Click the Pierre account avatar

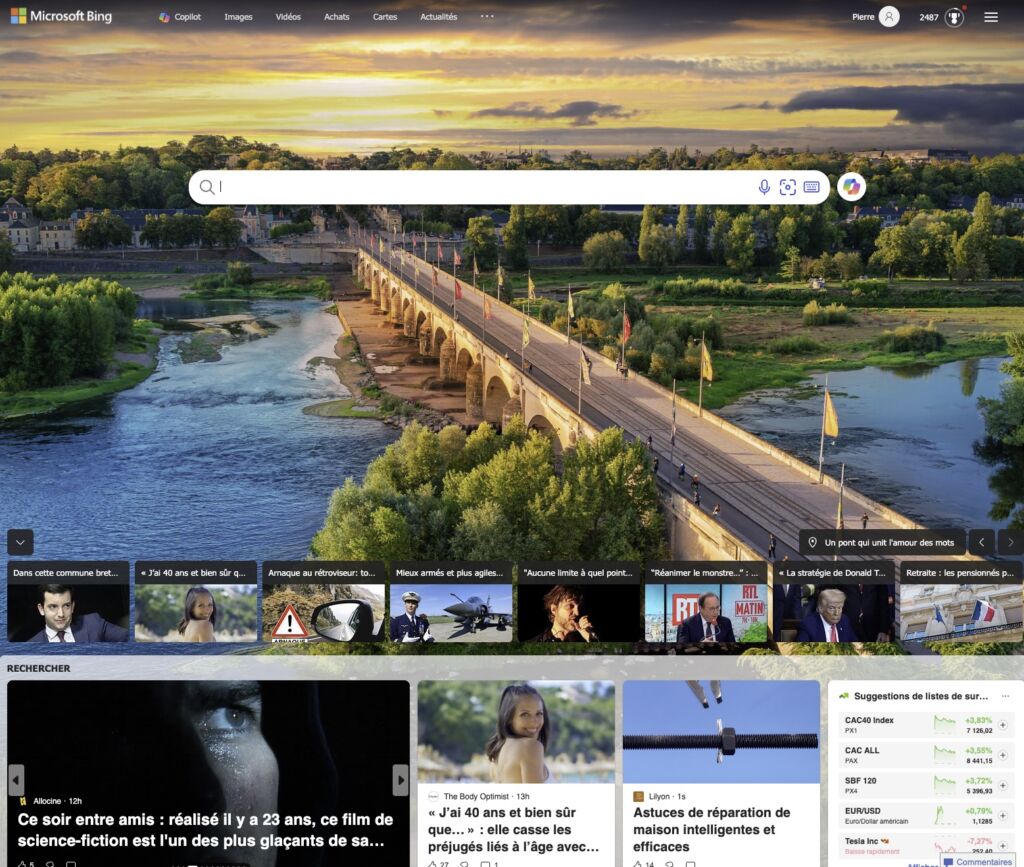(888, 17)
